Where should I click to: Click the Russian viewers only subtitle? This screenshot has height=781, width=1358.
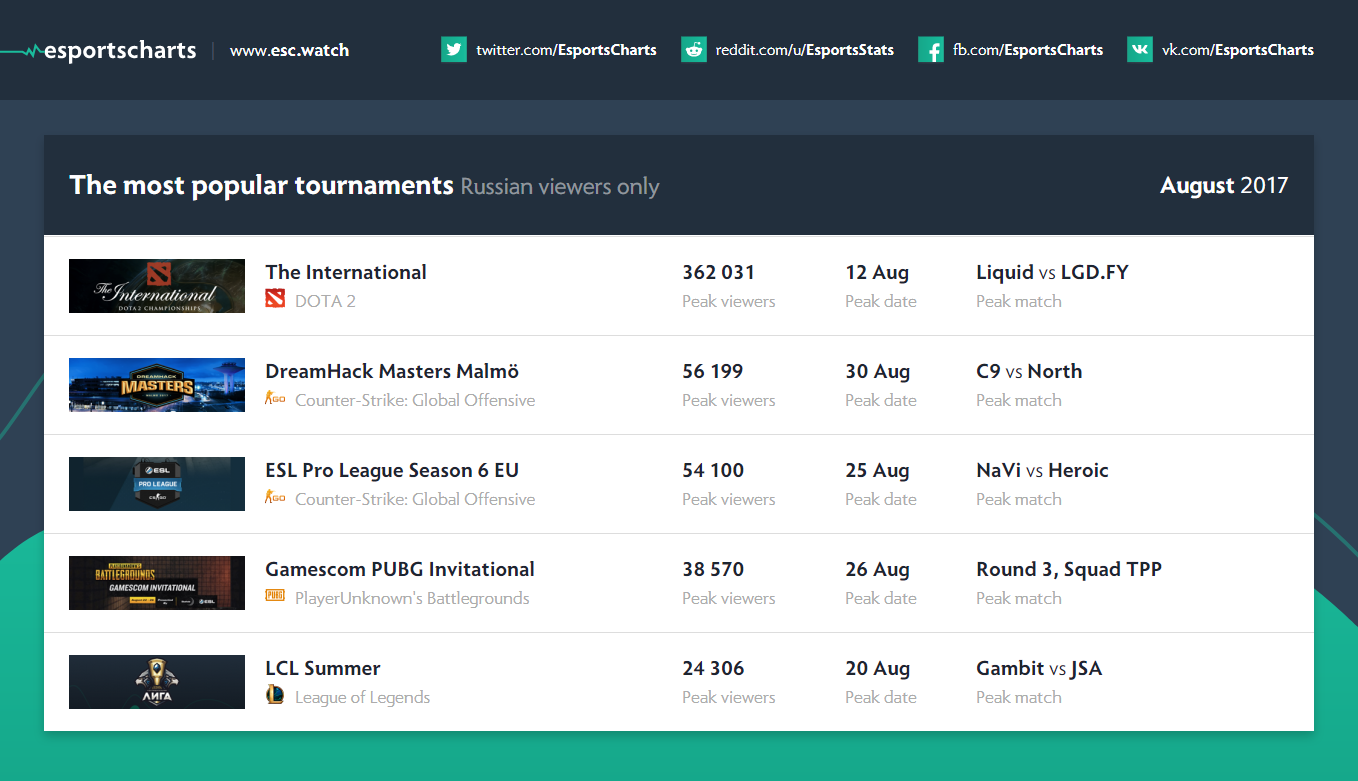560,187
